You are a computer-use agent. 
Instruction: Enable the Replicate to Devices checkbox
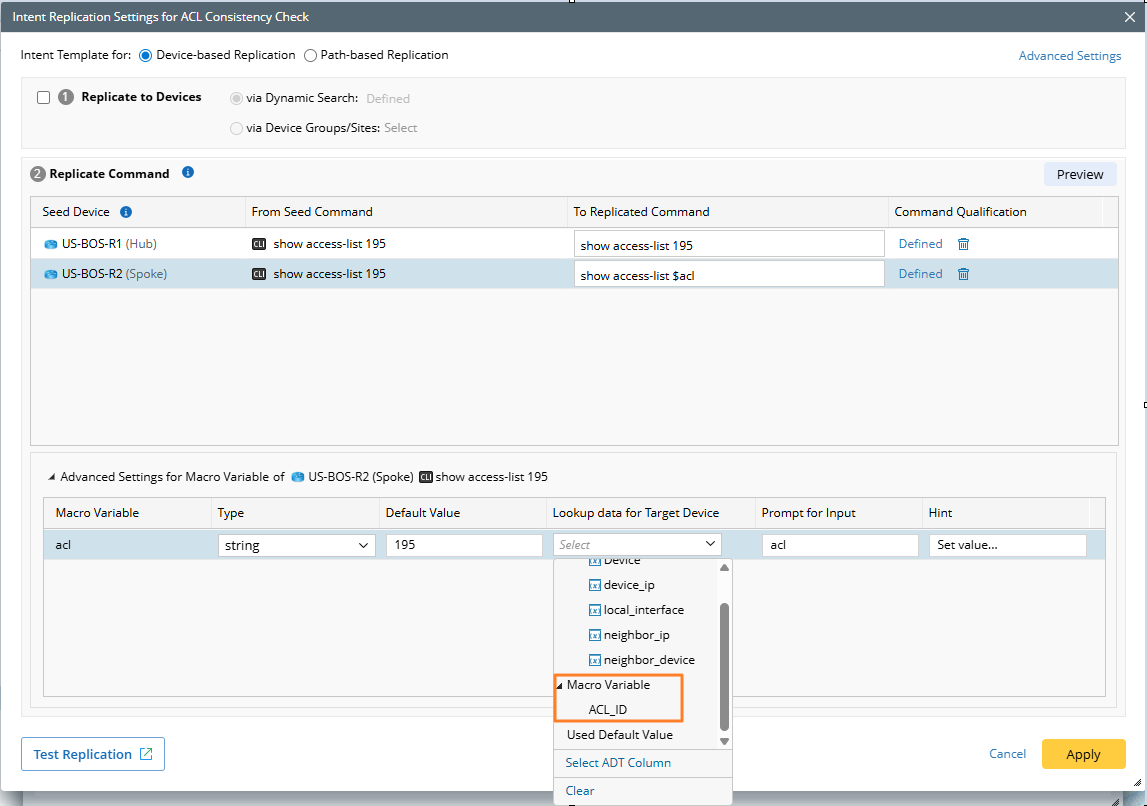43,98
